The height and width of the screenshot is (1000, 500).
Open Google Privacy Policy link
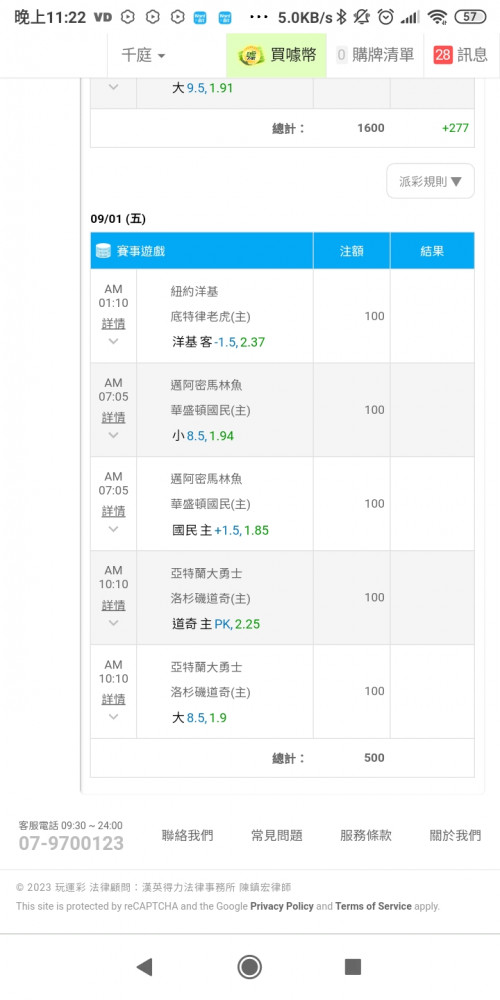(x=282, y=906)
